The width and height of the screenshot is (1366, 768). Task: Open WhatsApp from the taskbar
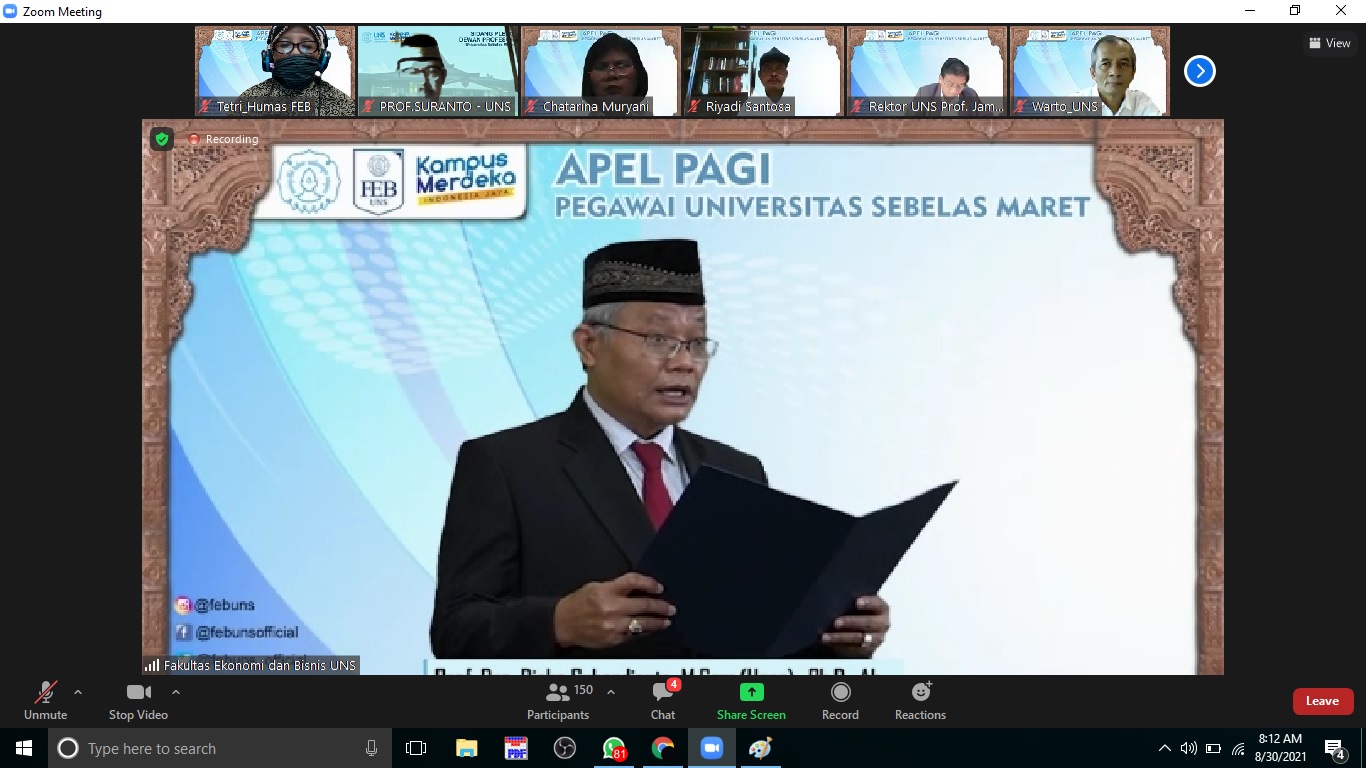614,748
